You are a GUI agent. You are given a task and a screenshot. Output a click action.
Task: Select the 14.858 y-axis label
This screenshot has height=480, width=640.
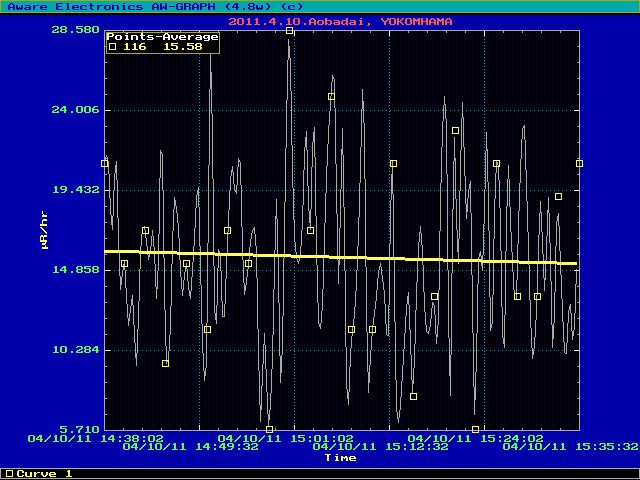[x=75, y=270]
